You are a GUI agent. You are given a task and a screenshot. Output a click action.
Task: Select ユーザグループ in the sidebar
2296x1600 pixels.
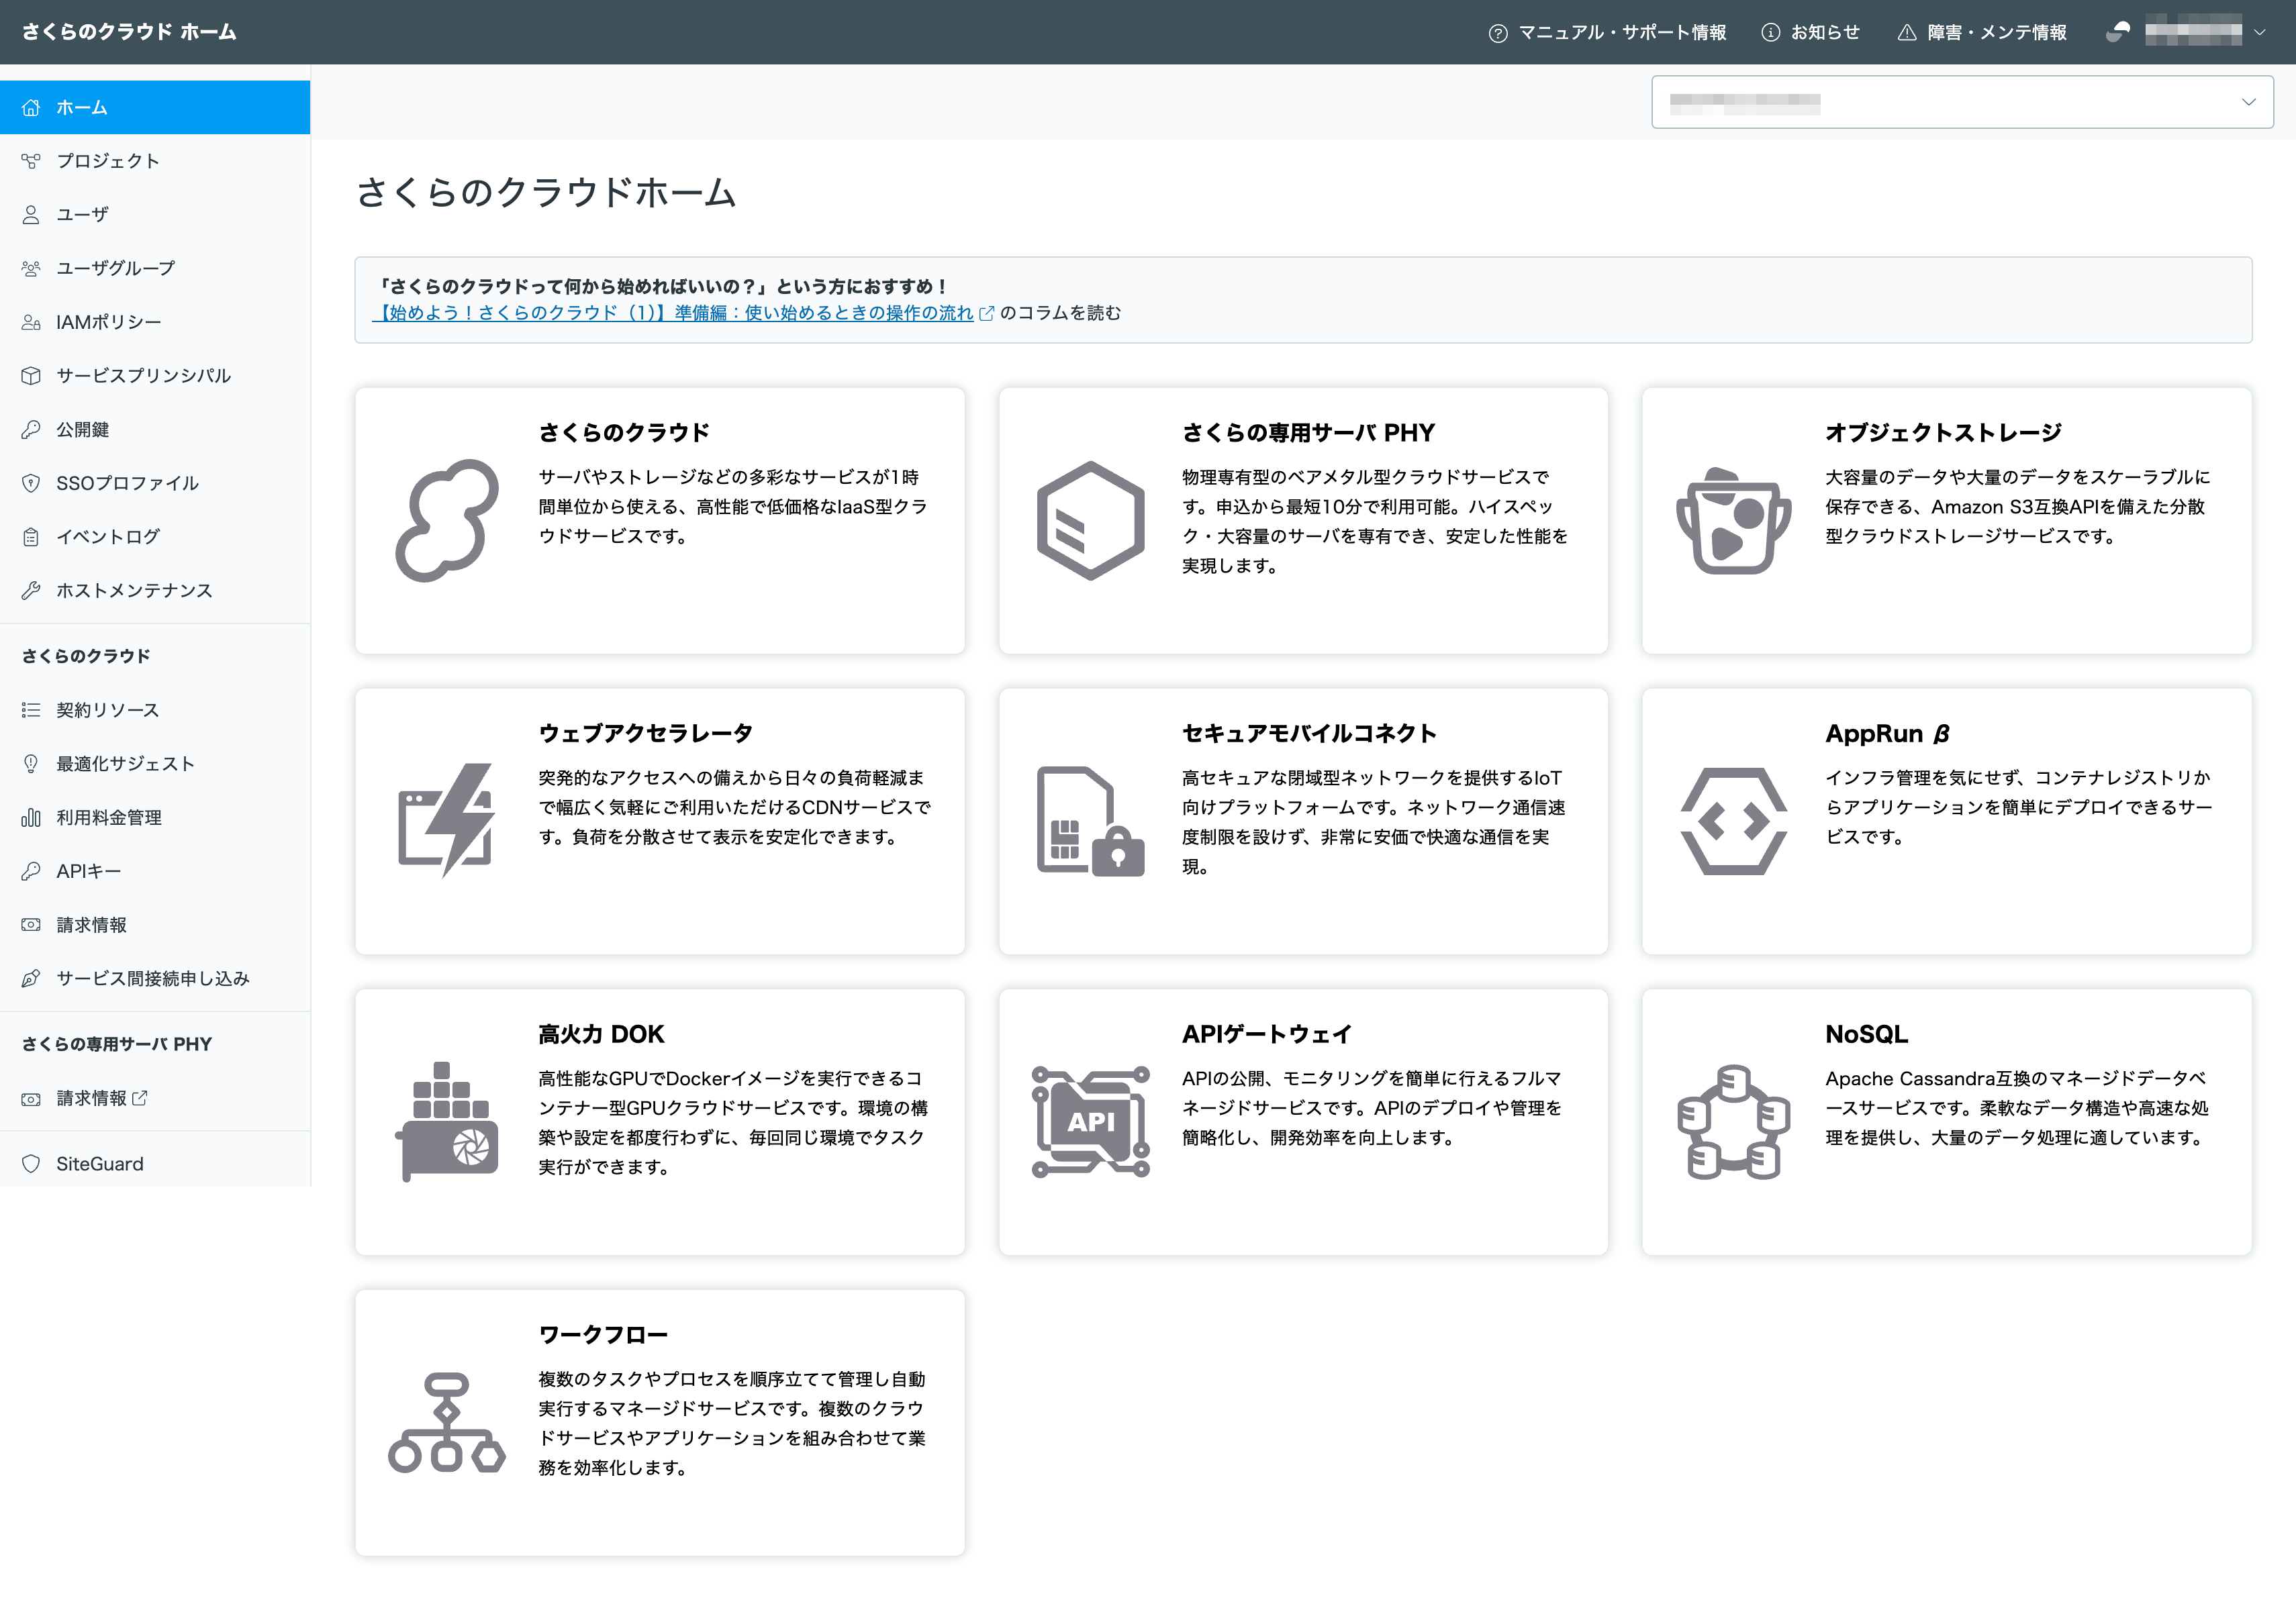tap(155, 268)
